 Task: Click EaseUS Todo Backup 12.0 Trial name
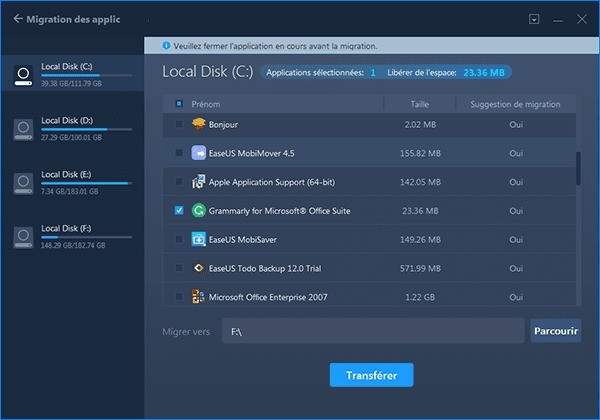coord(265,268)
